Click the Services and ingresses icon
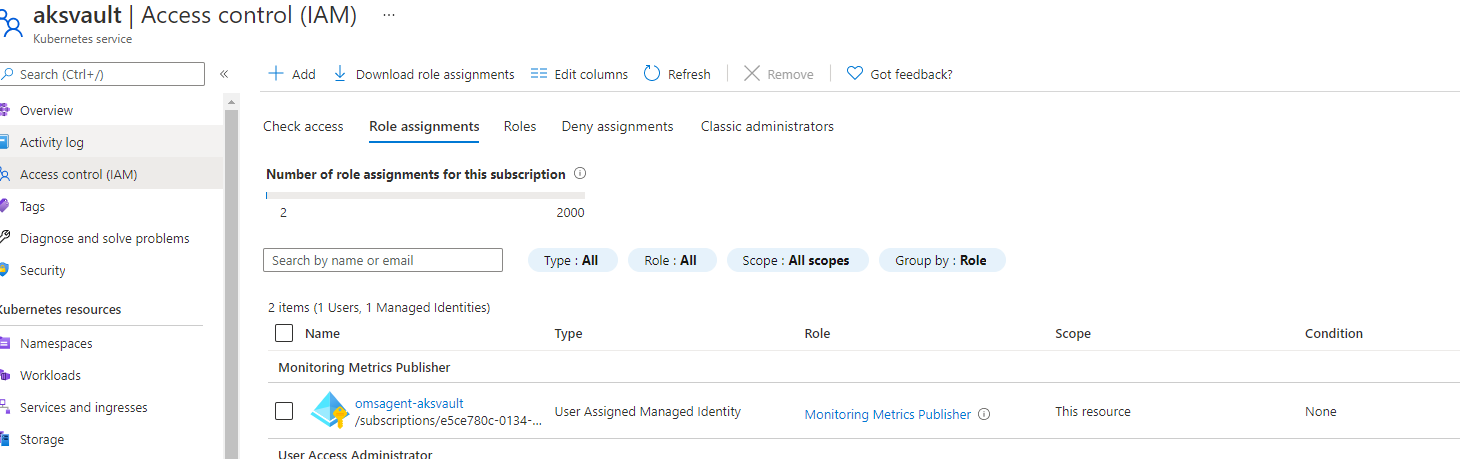The width and height of the screenshot is (1460, 459). [4, 407]
